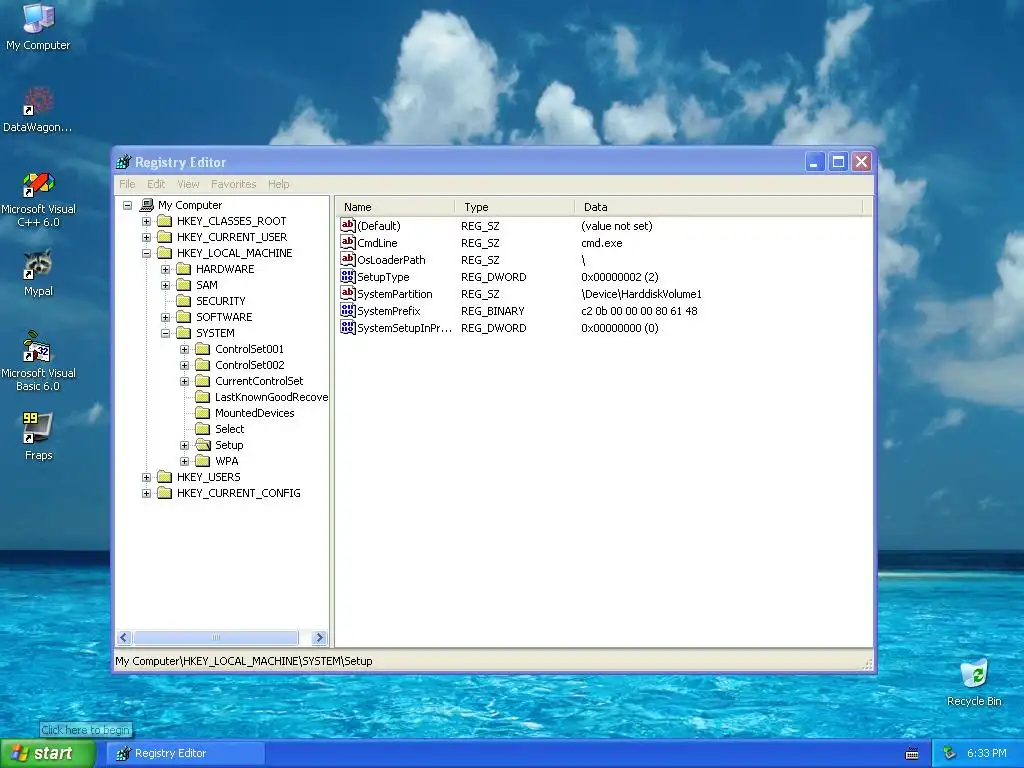Click the tree pane left scroll arrow
Screen dimensions: 1024x768
pos(124,637)
